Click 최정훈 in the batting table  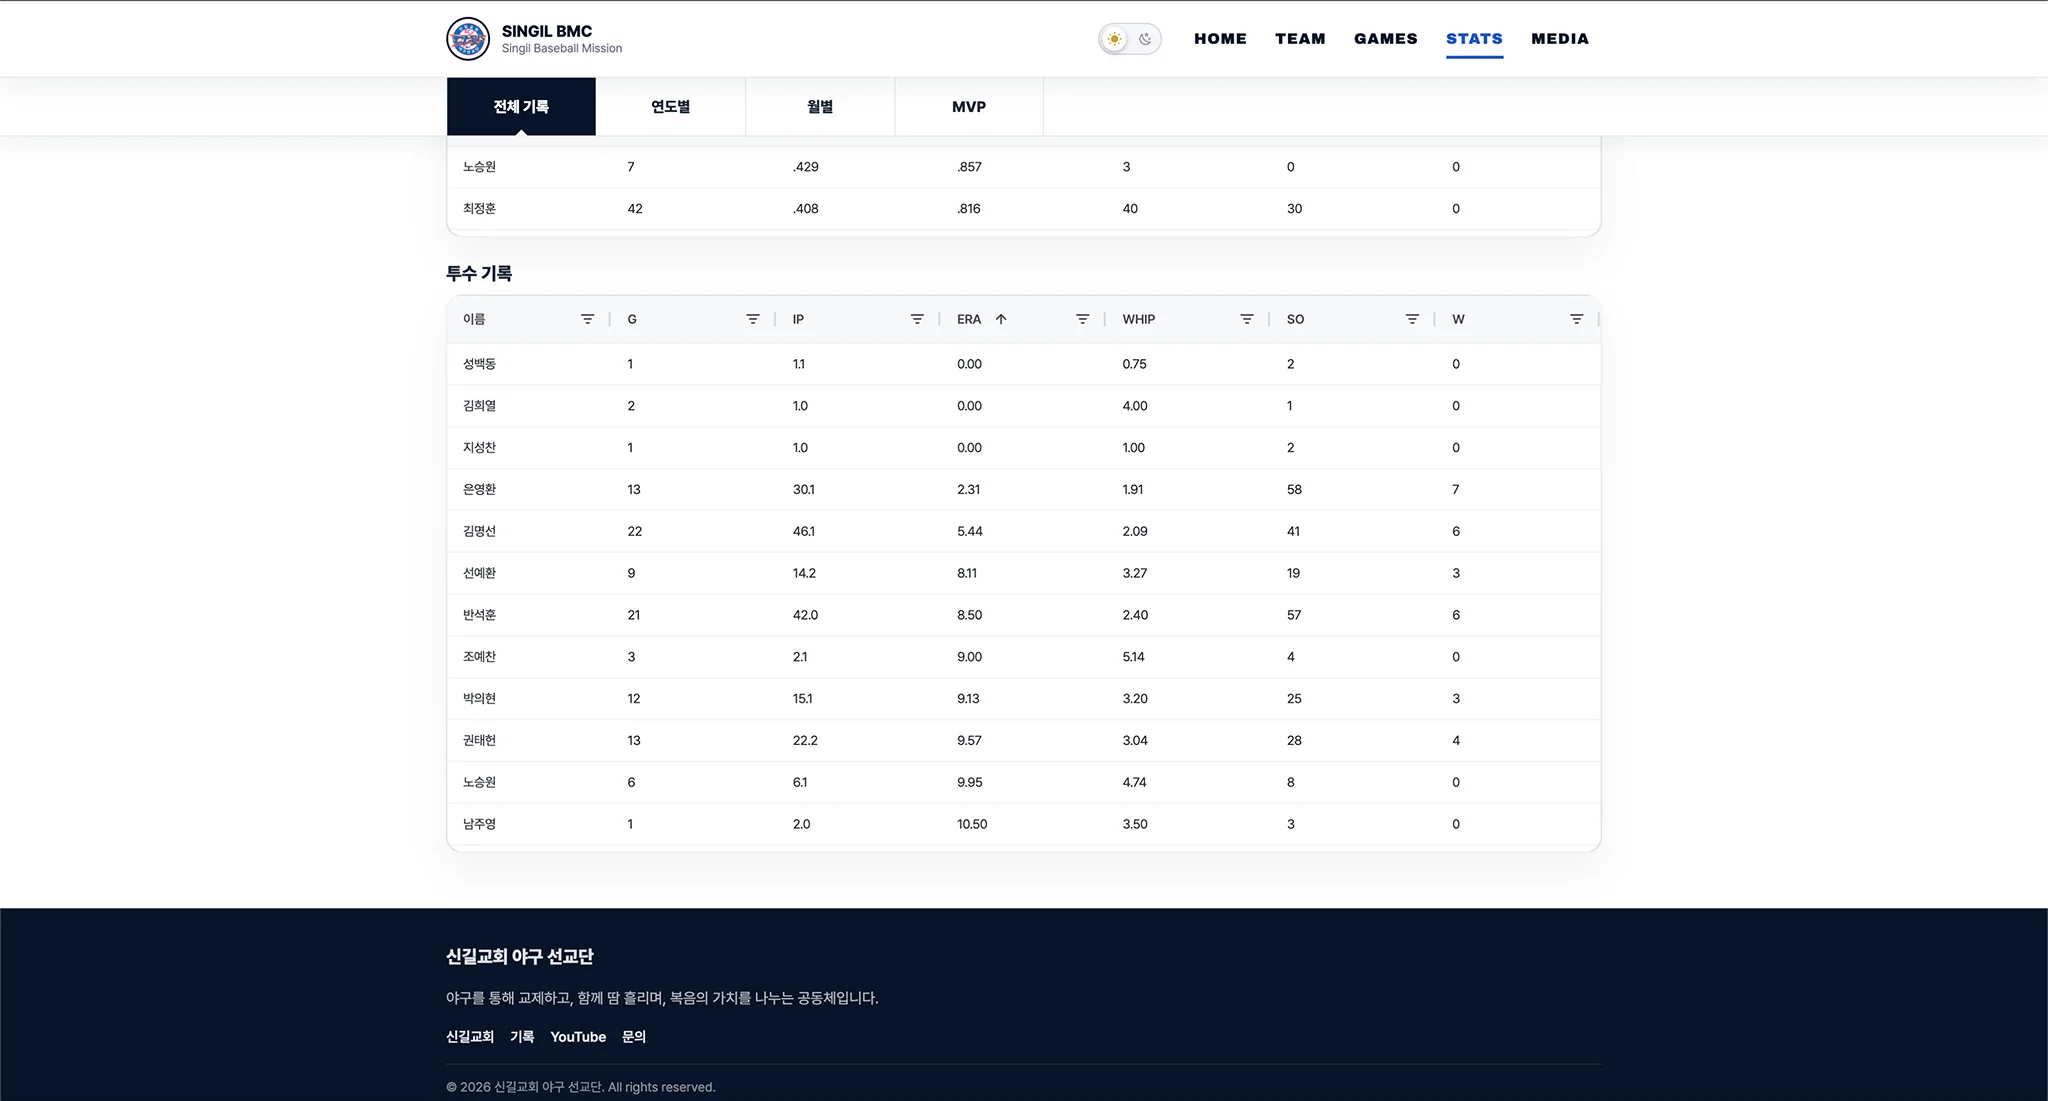click(x=479, y=209)
